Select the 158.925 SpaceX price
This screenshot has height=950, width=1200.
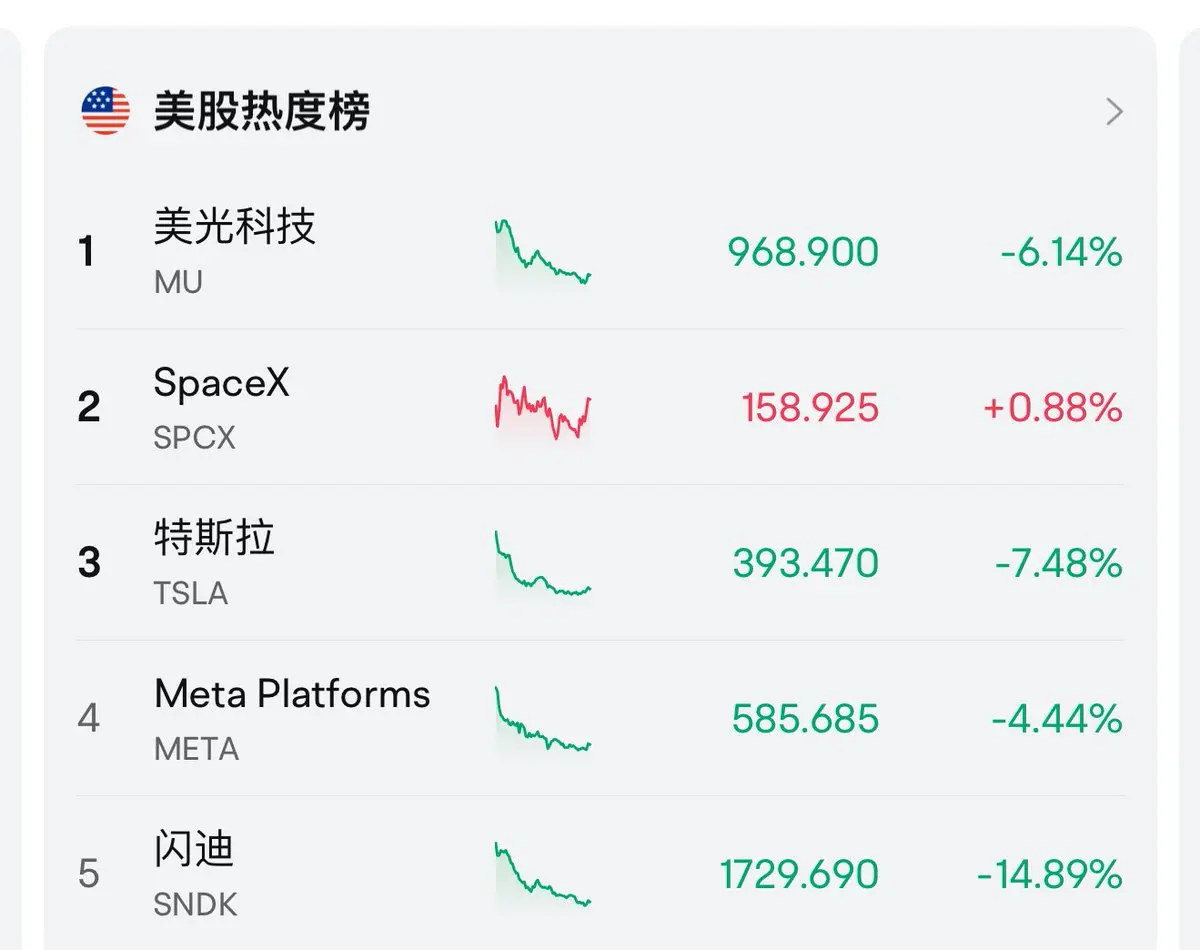810,408
